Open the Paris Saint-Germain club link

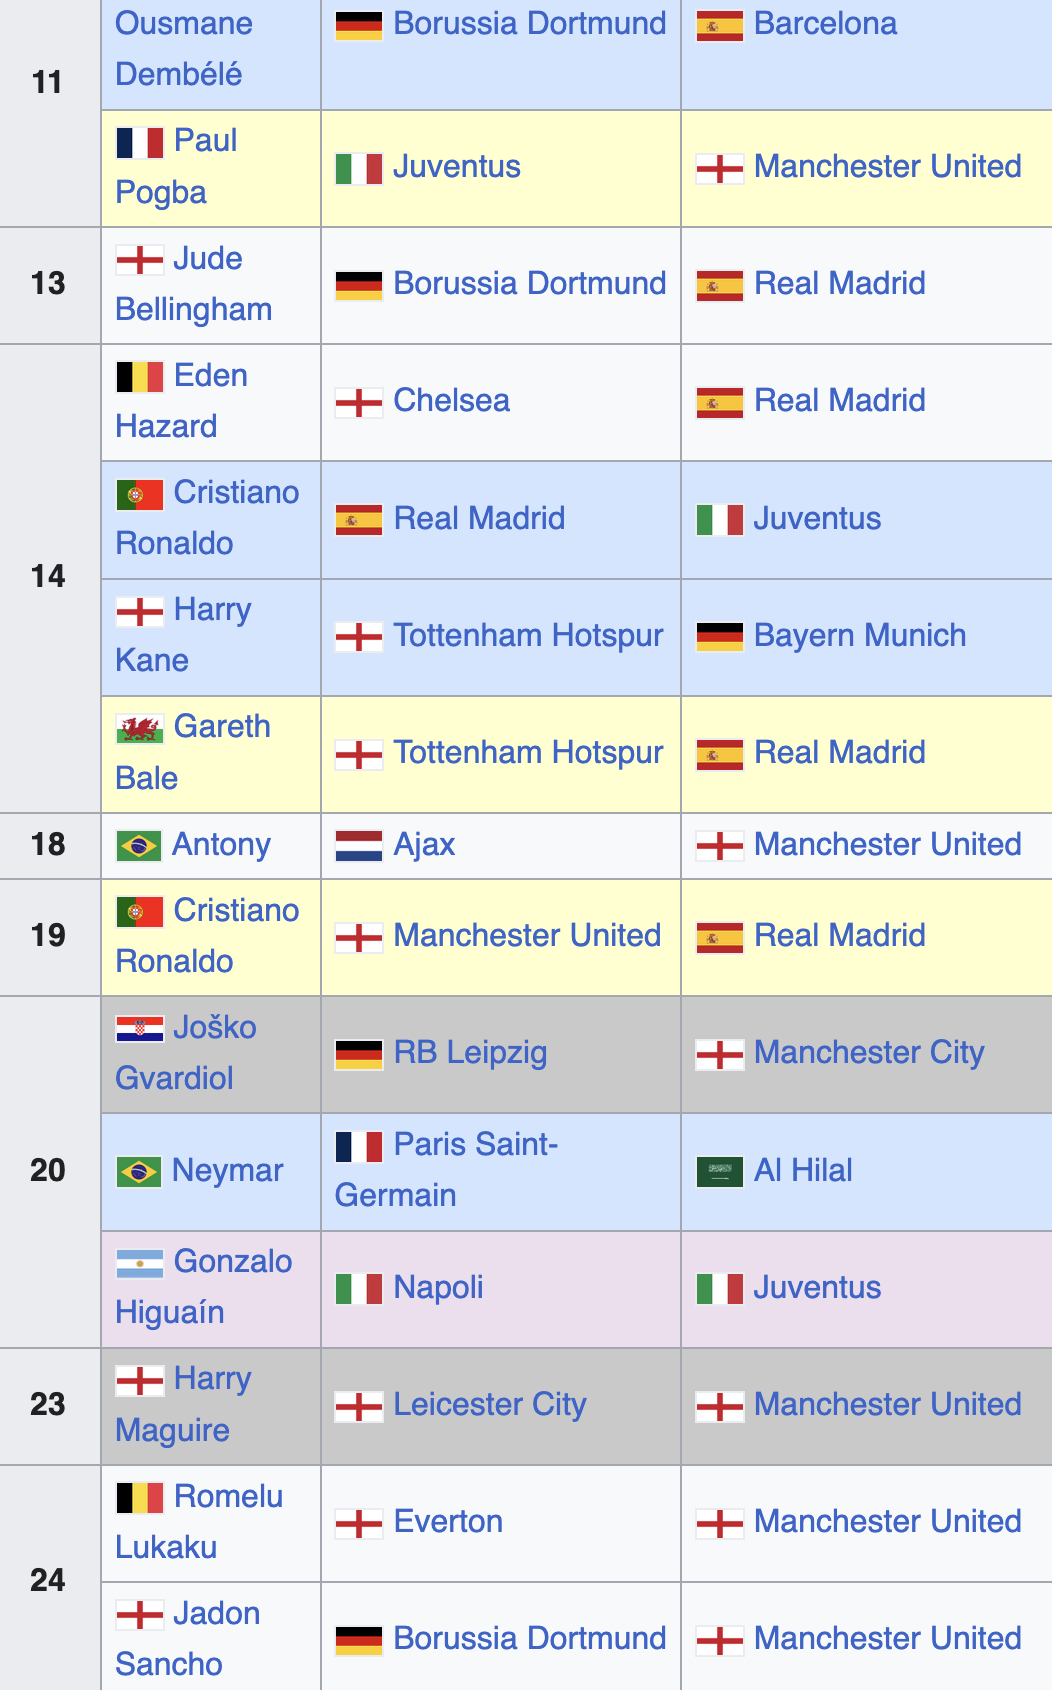[446, 1170]
